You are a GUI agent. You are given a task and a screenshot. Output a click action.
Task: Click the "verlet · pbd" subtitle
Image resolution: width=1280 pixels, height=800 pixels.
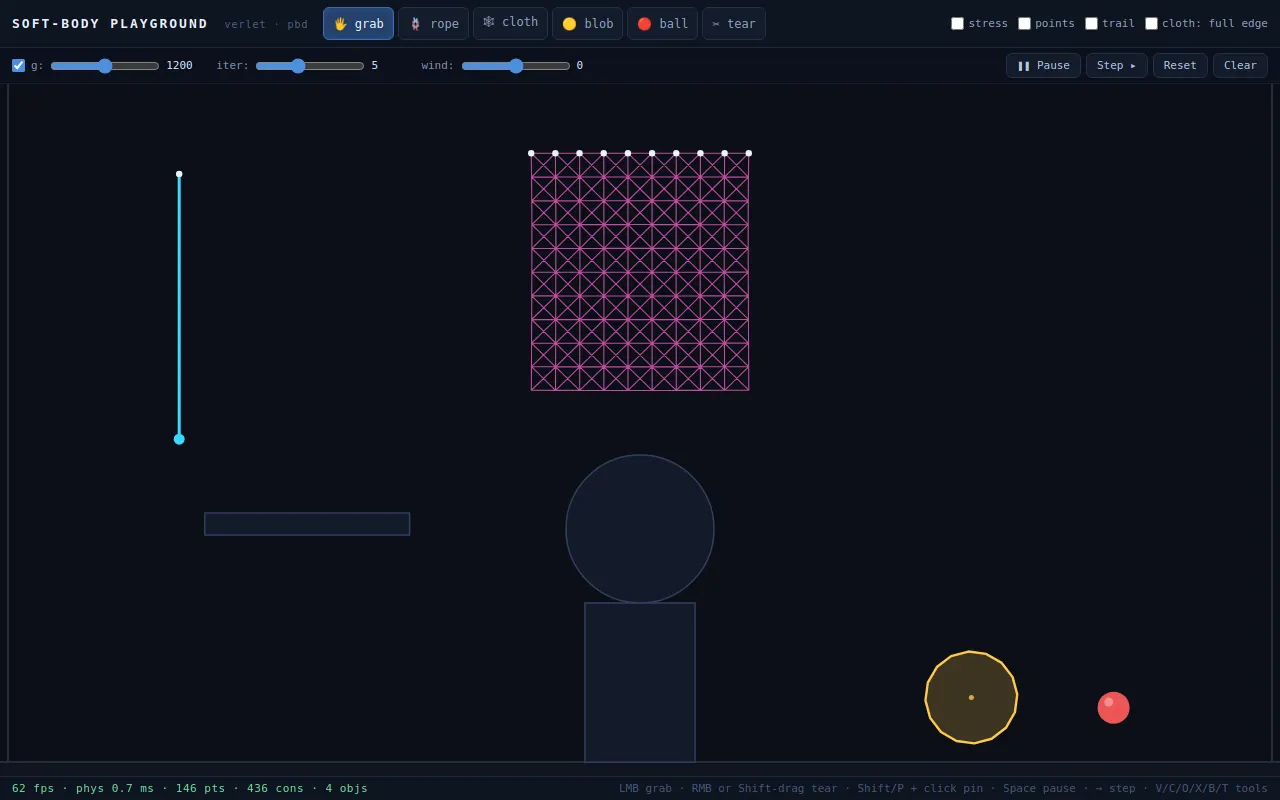[266, 24]
